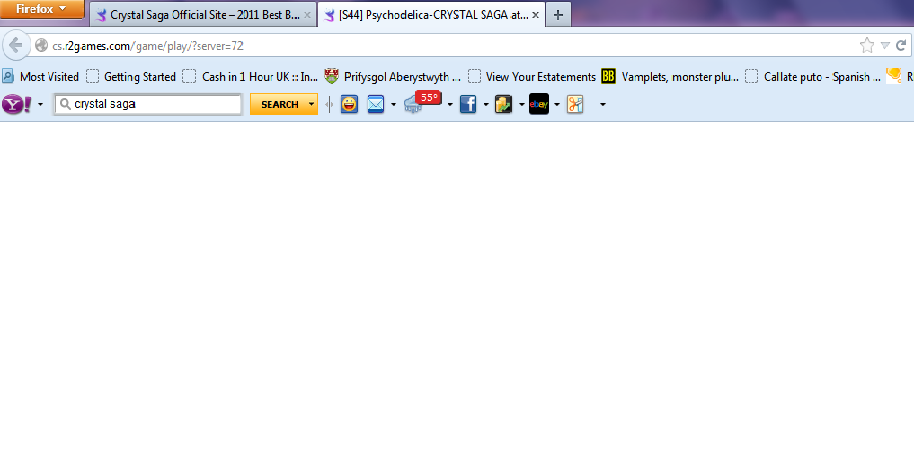915x474 pixels.
Task: Open a new tab with the plus button
Action: (x=557, y=15)
